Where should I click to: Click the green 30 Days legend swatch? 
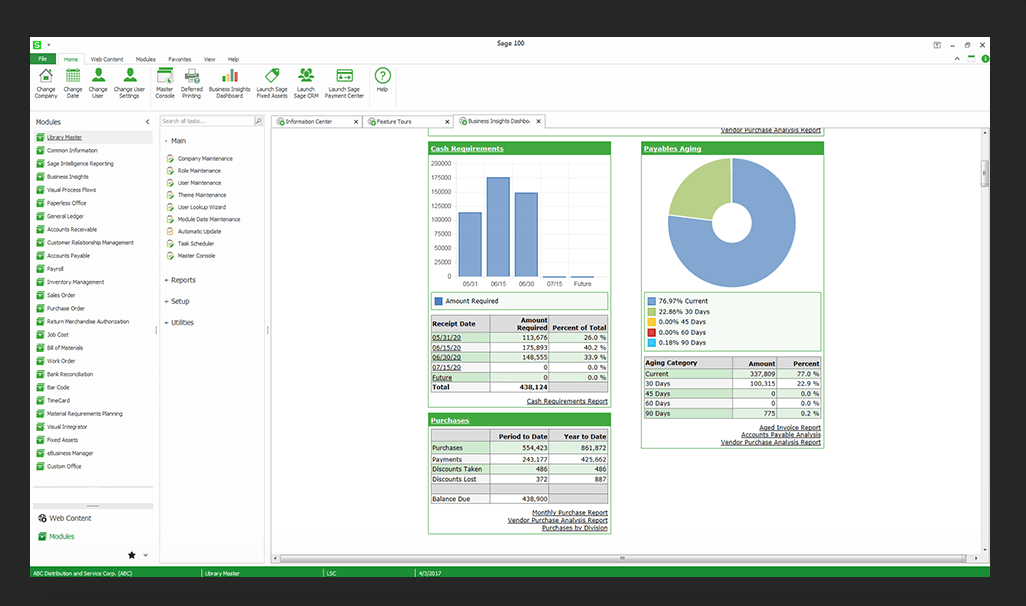pos(651,312)
